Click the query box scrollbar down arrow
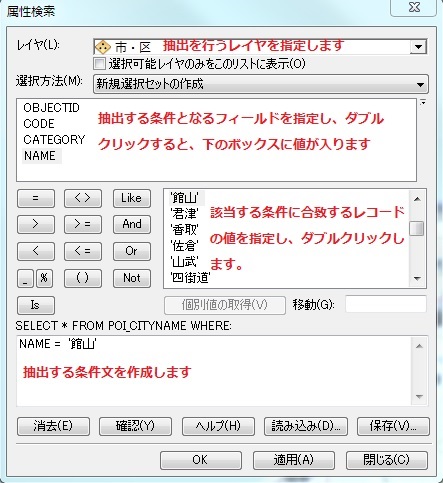This screenshot has width=443, height=483. click(x=419, y=397)
